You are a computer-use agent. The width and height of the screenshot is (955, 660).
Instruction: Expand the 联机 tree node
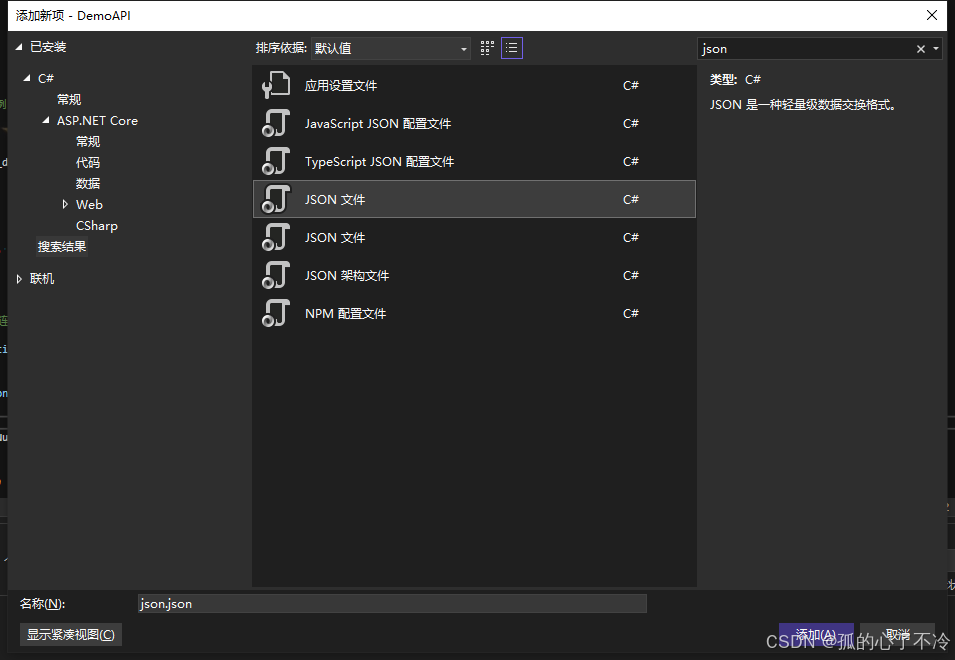tap(19, 279)
